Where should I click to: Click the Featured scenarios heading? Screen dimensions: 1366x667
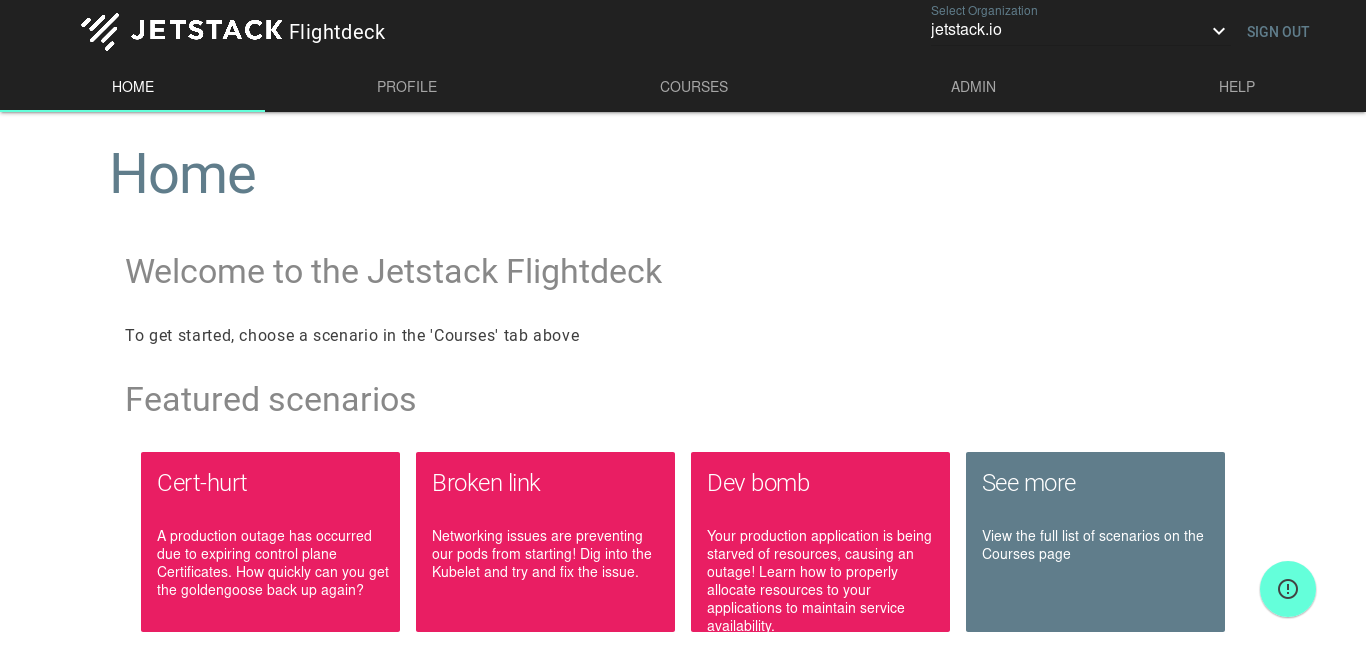coord(270,399)
